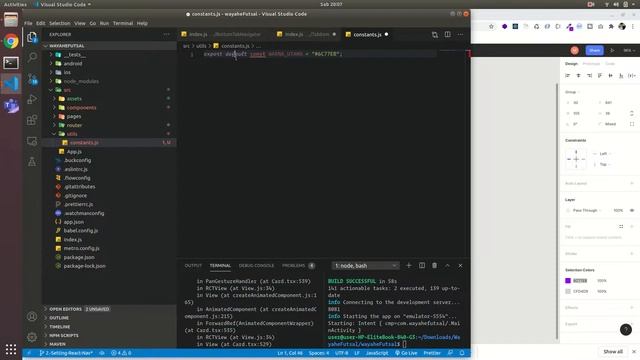Split the terminal panel
The image size is (640, 360).
coord(422,265)
